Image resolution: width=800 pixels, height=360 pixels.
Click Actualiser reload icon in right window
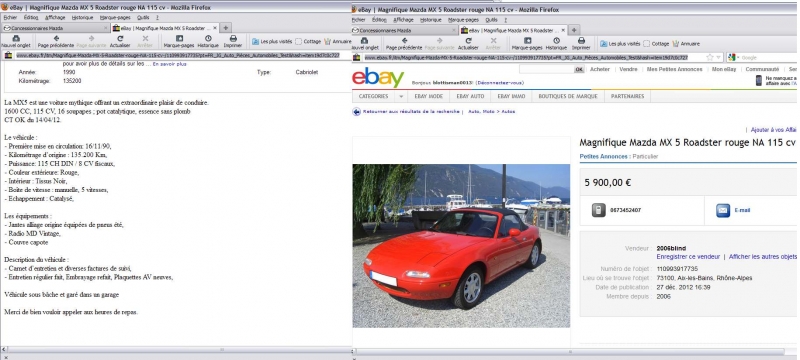coord(468,40)
